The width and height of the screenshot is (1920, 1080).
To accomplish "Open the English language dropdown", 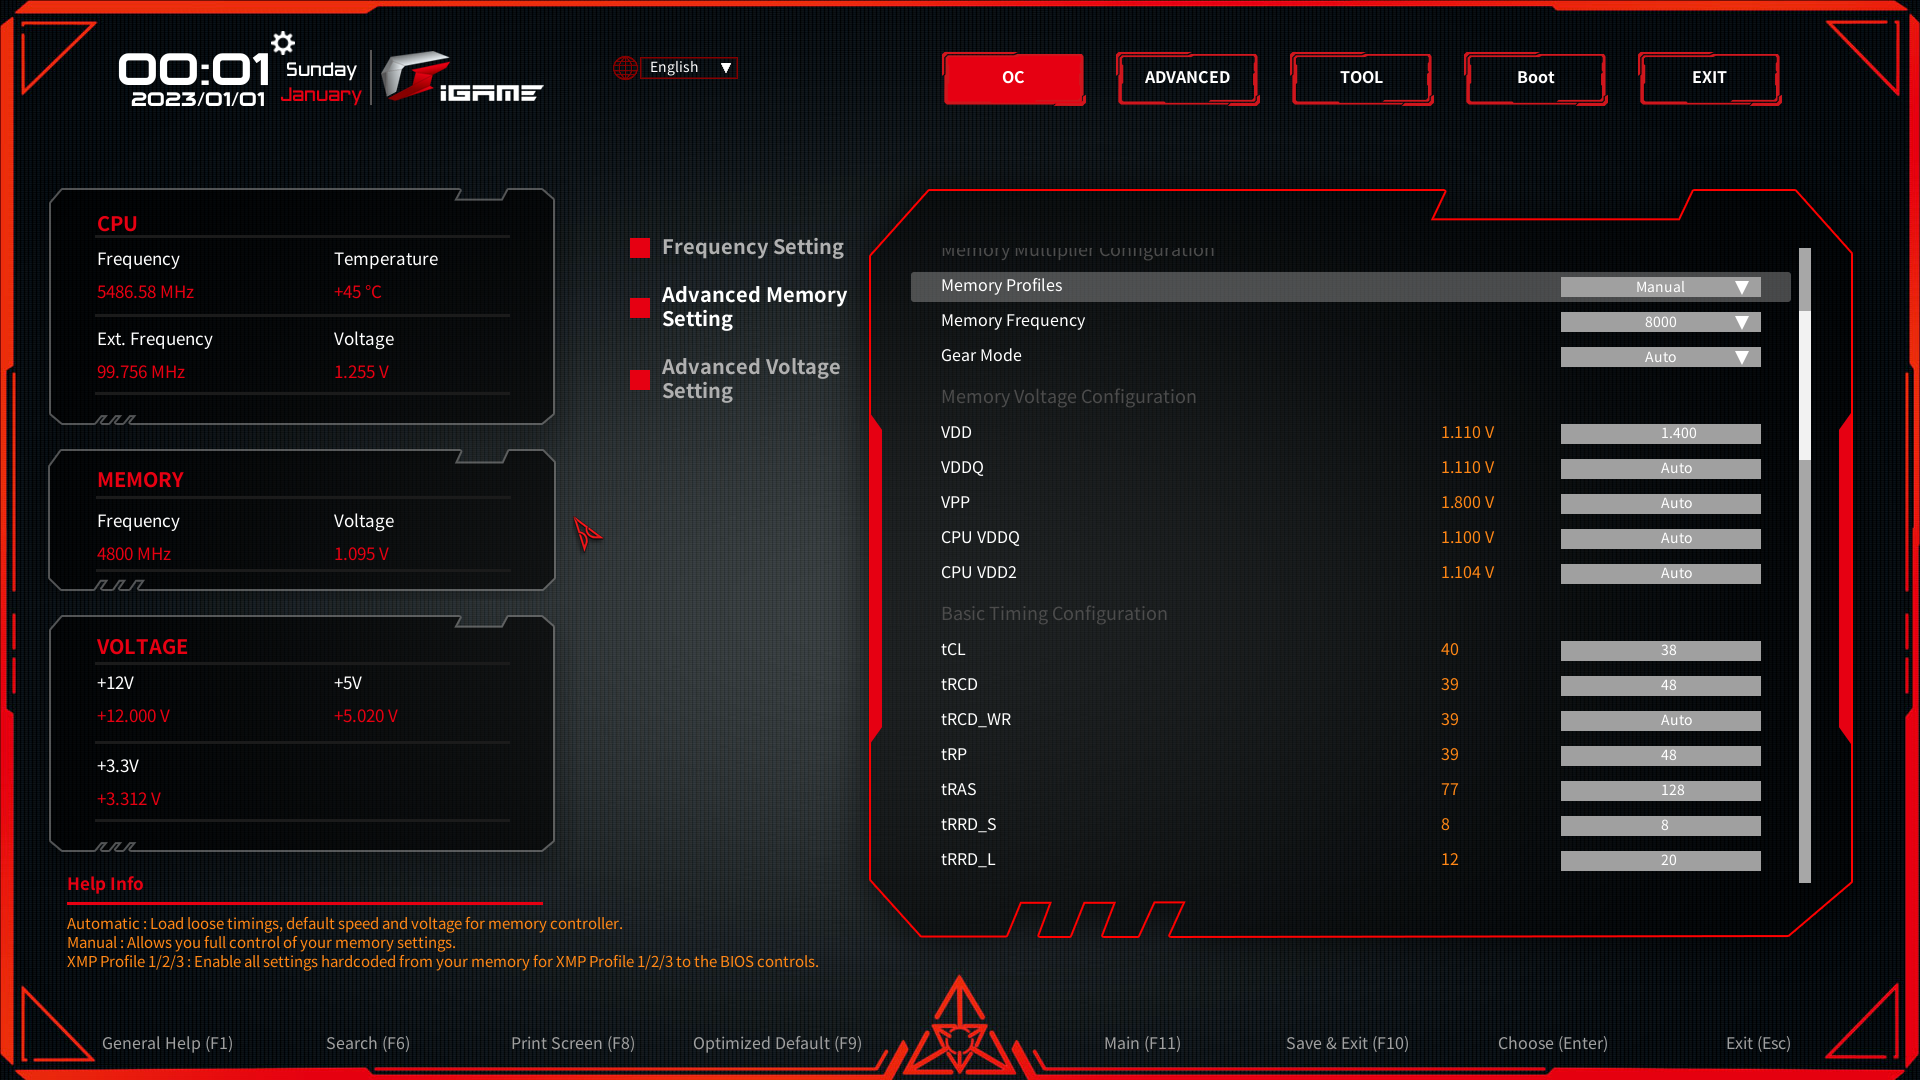I will pos(688,67).
